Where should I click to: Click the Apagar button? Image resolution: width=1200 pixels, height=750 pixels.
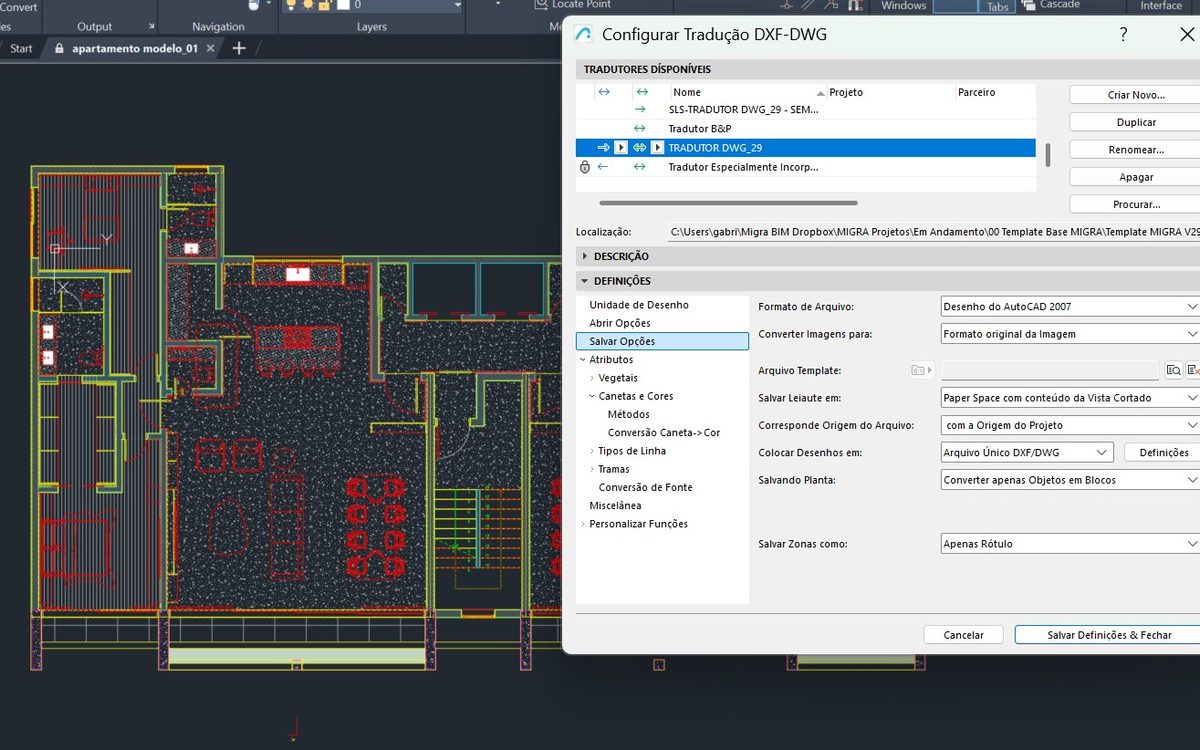1136,177
